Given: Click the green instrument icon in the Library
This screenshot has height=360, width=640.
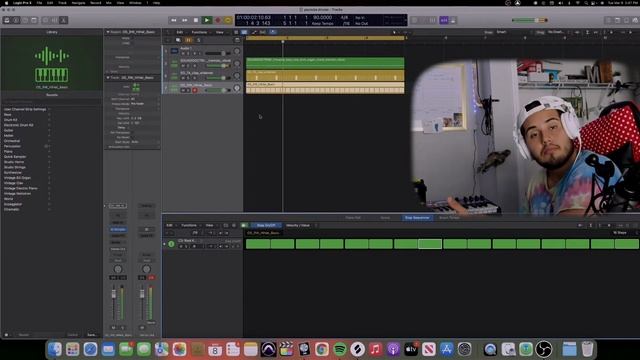Looking at the screenshot, I should pyautogui.click(x=51, y=65).
